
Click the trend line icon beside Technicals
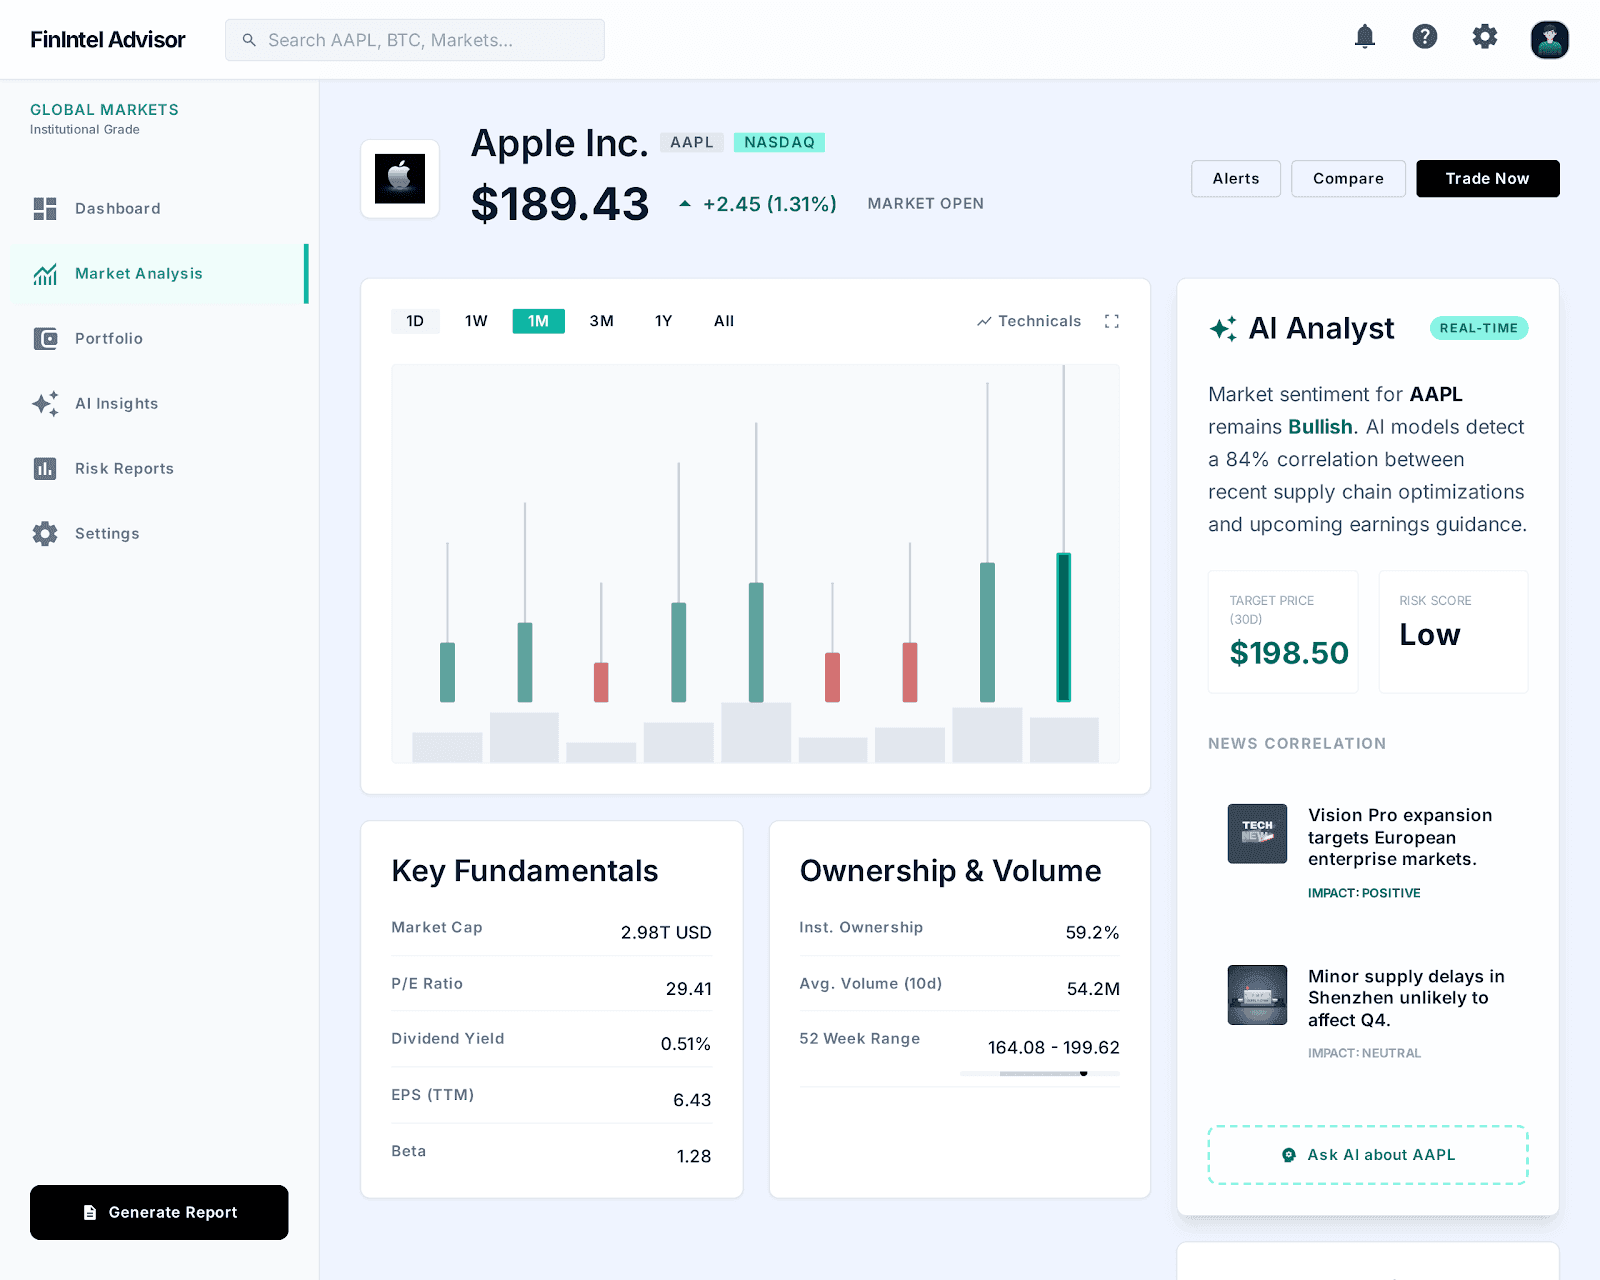click(984, 321)
